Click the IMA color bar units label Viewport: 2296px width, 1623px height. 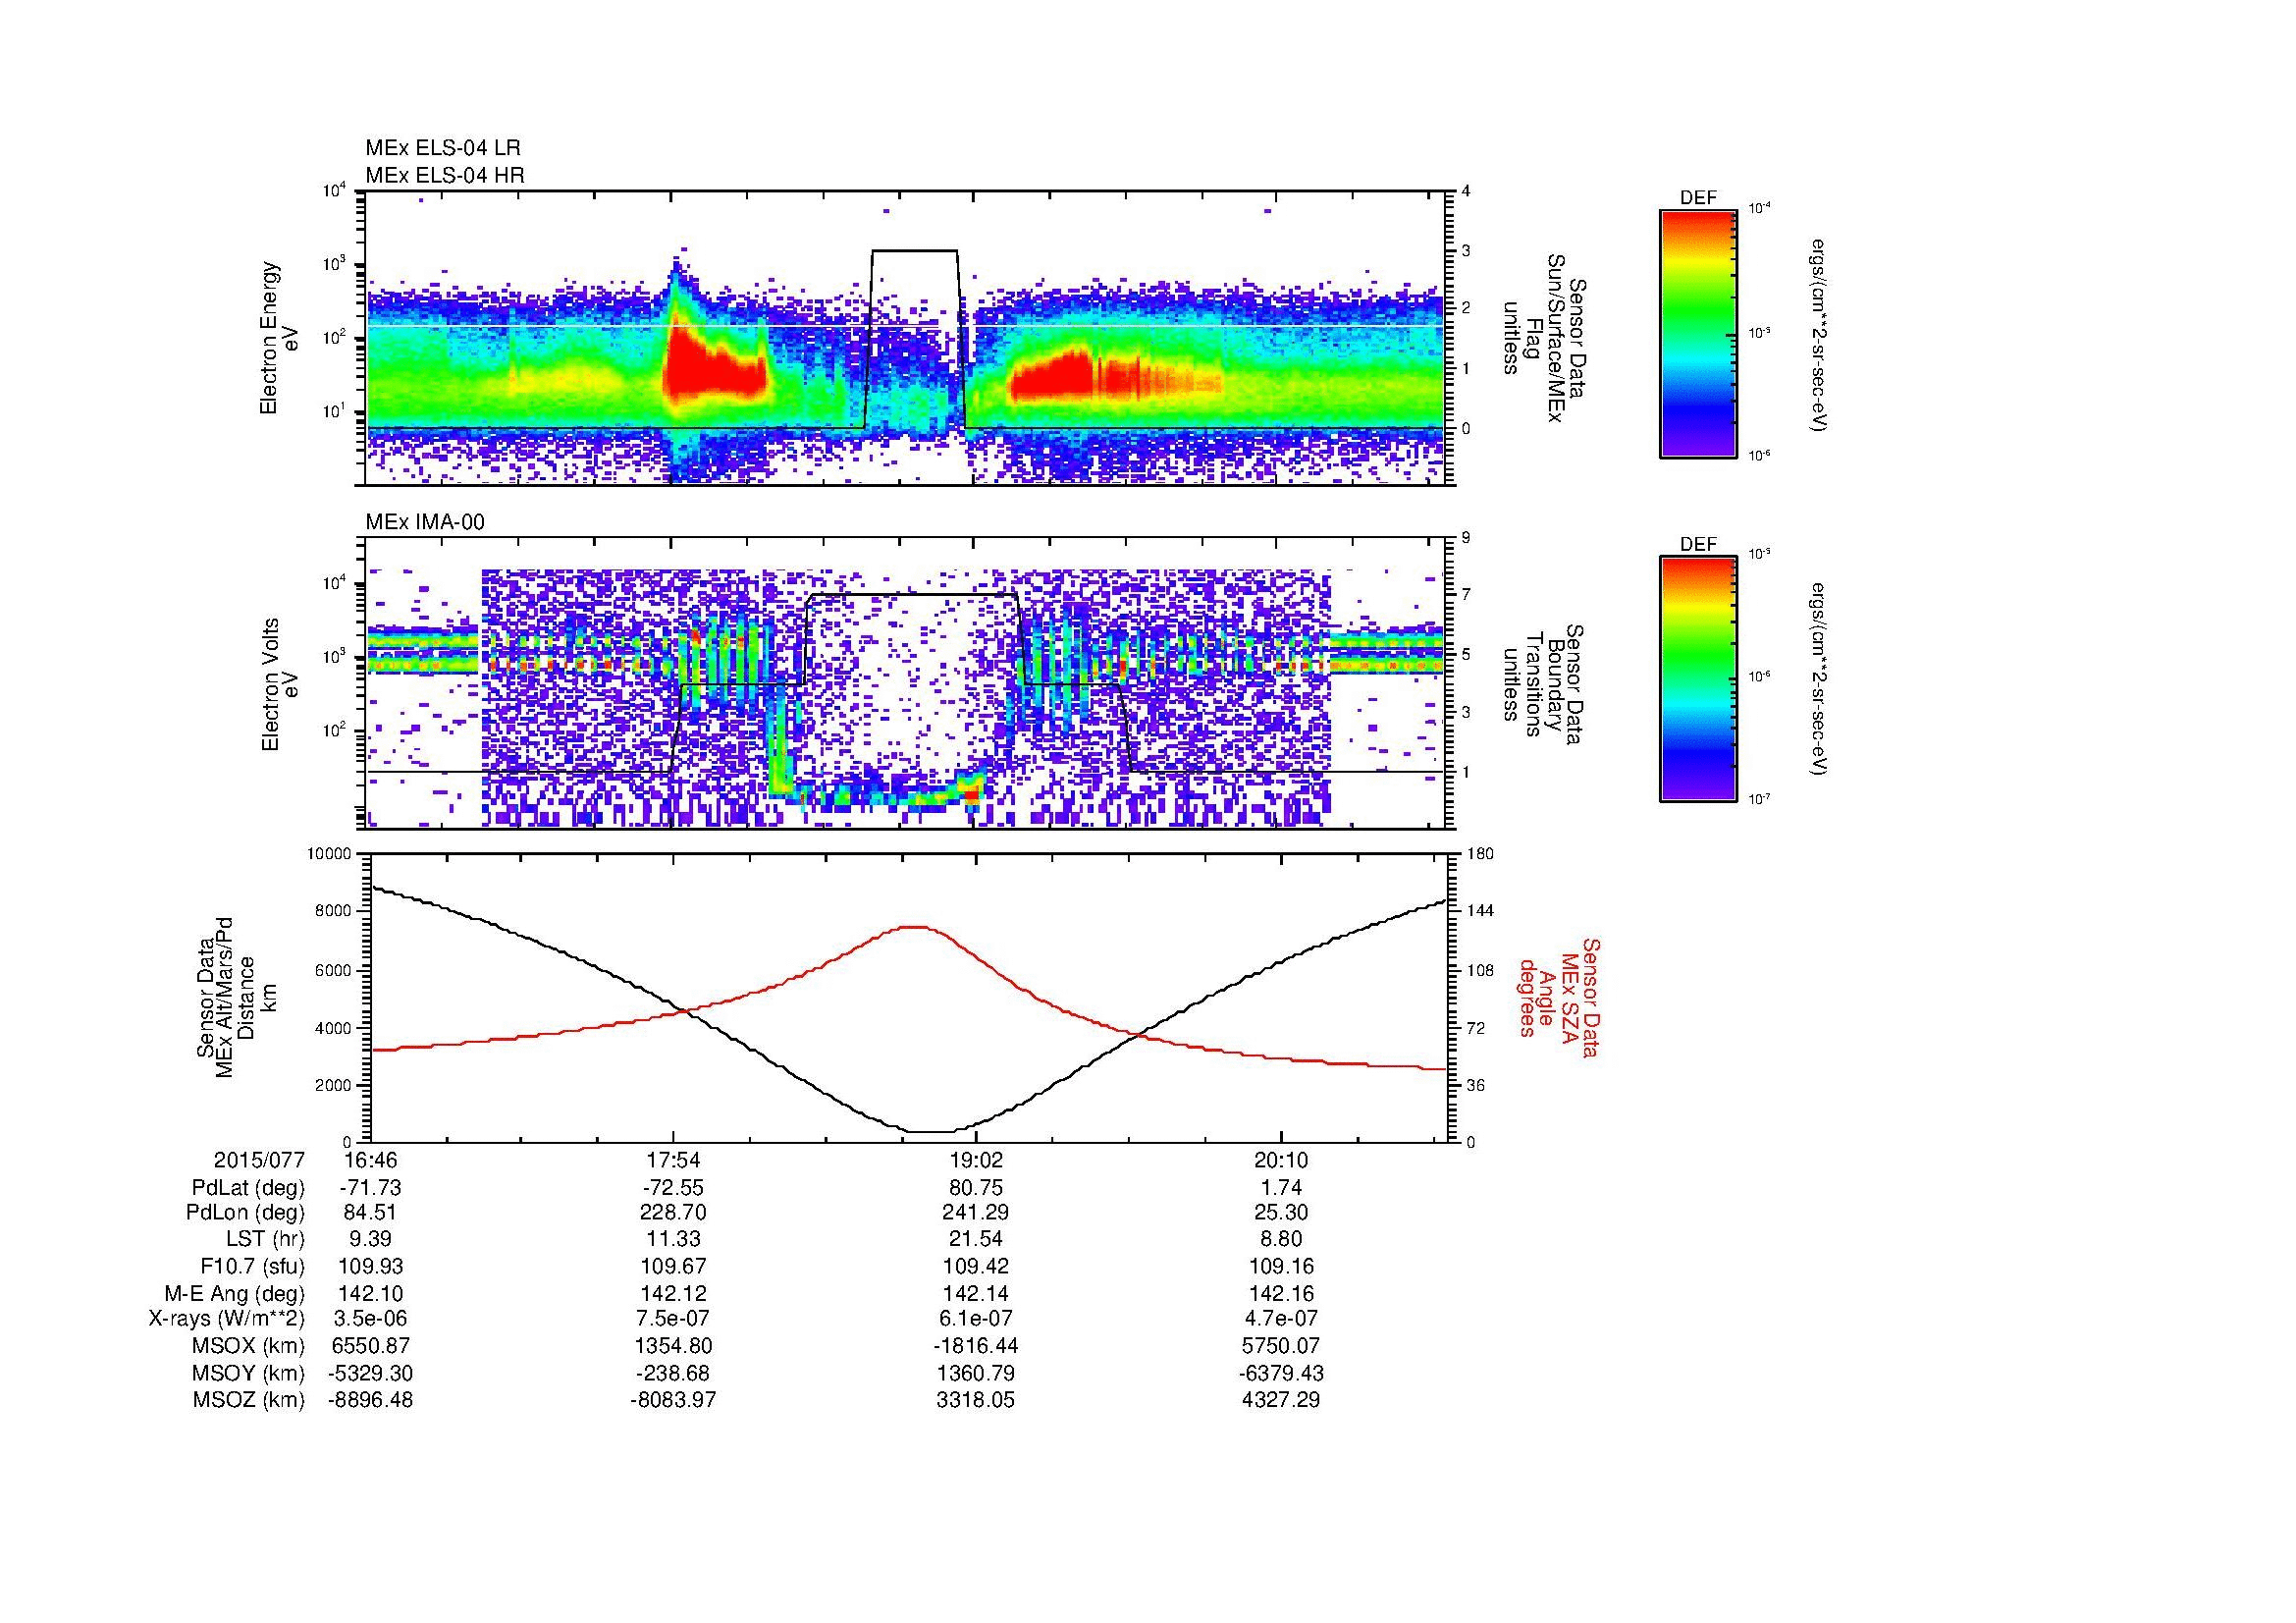pos(1820,679)
